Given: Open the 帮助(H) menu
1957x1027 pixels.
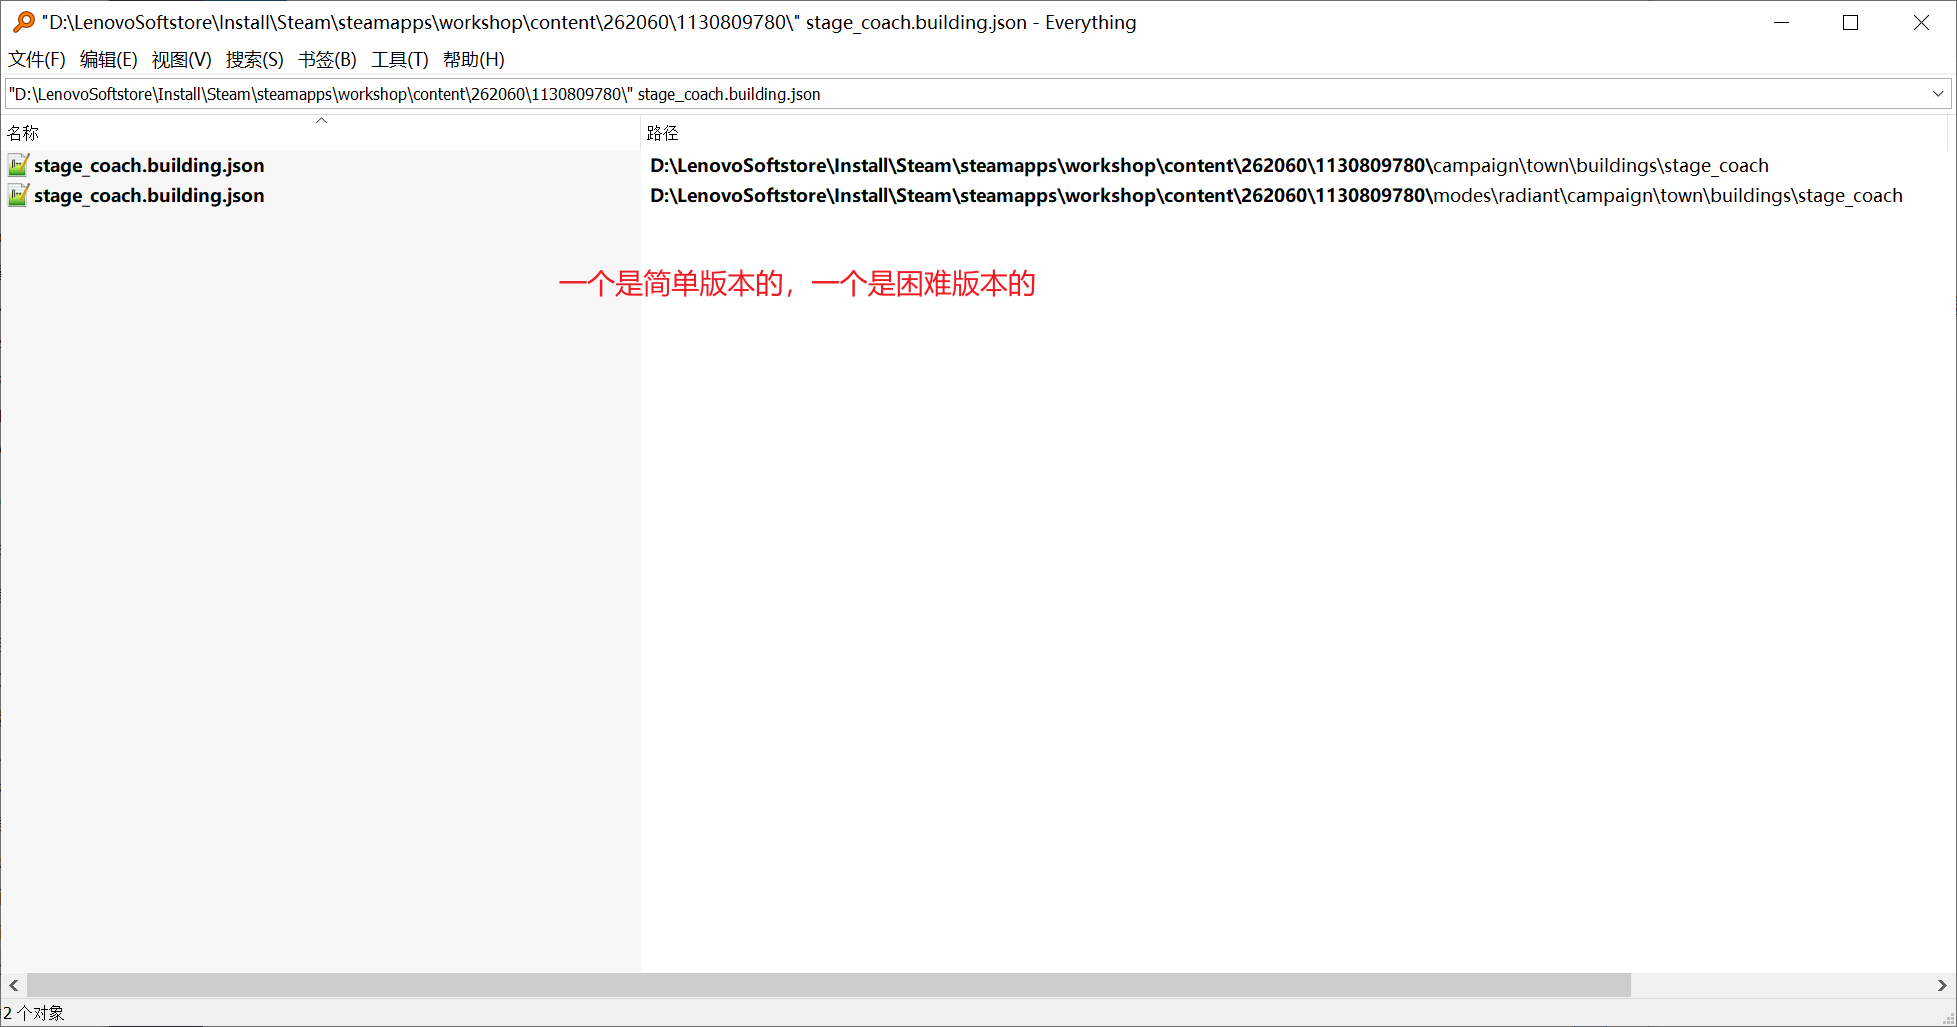Looking at the screenshot, I should (473, 60).
